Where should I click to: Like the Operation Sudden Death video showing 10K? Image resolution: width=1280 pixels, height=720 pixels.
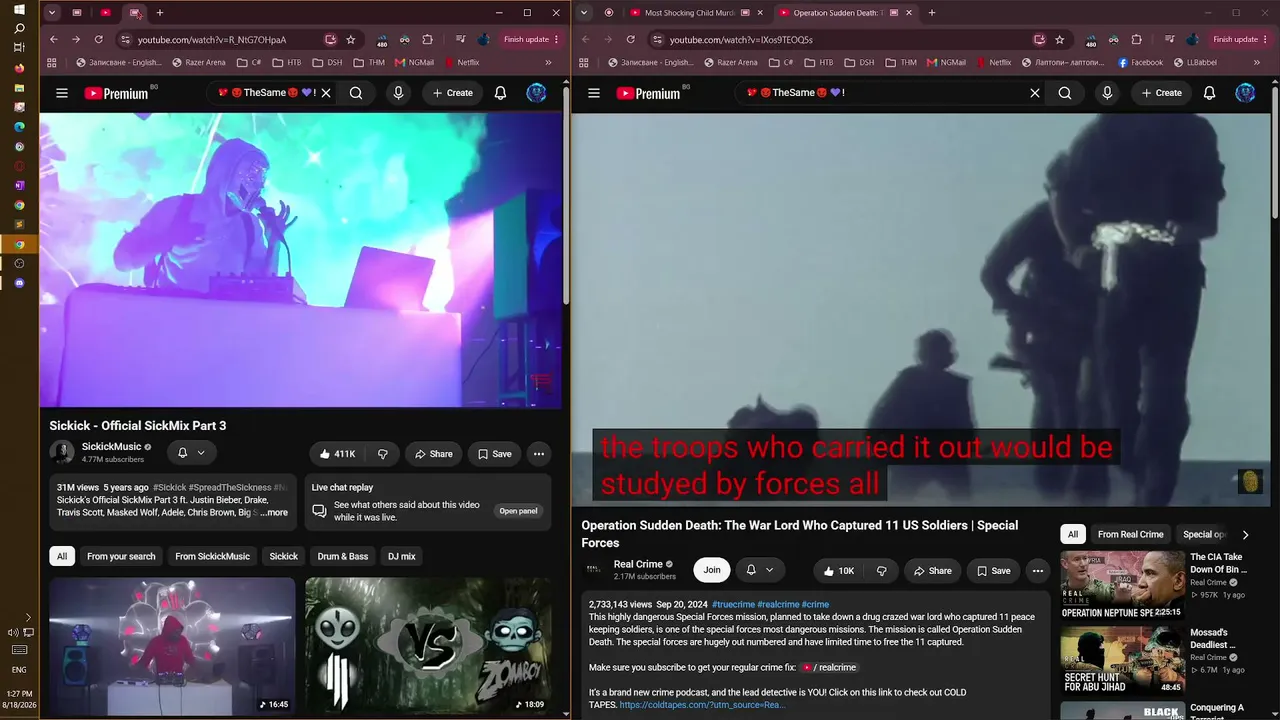point(839,571)
